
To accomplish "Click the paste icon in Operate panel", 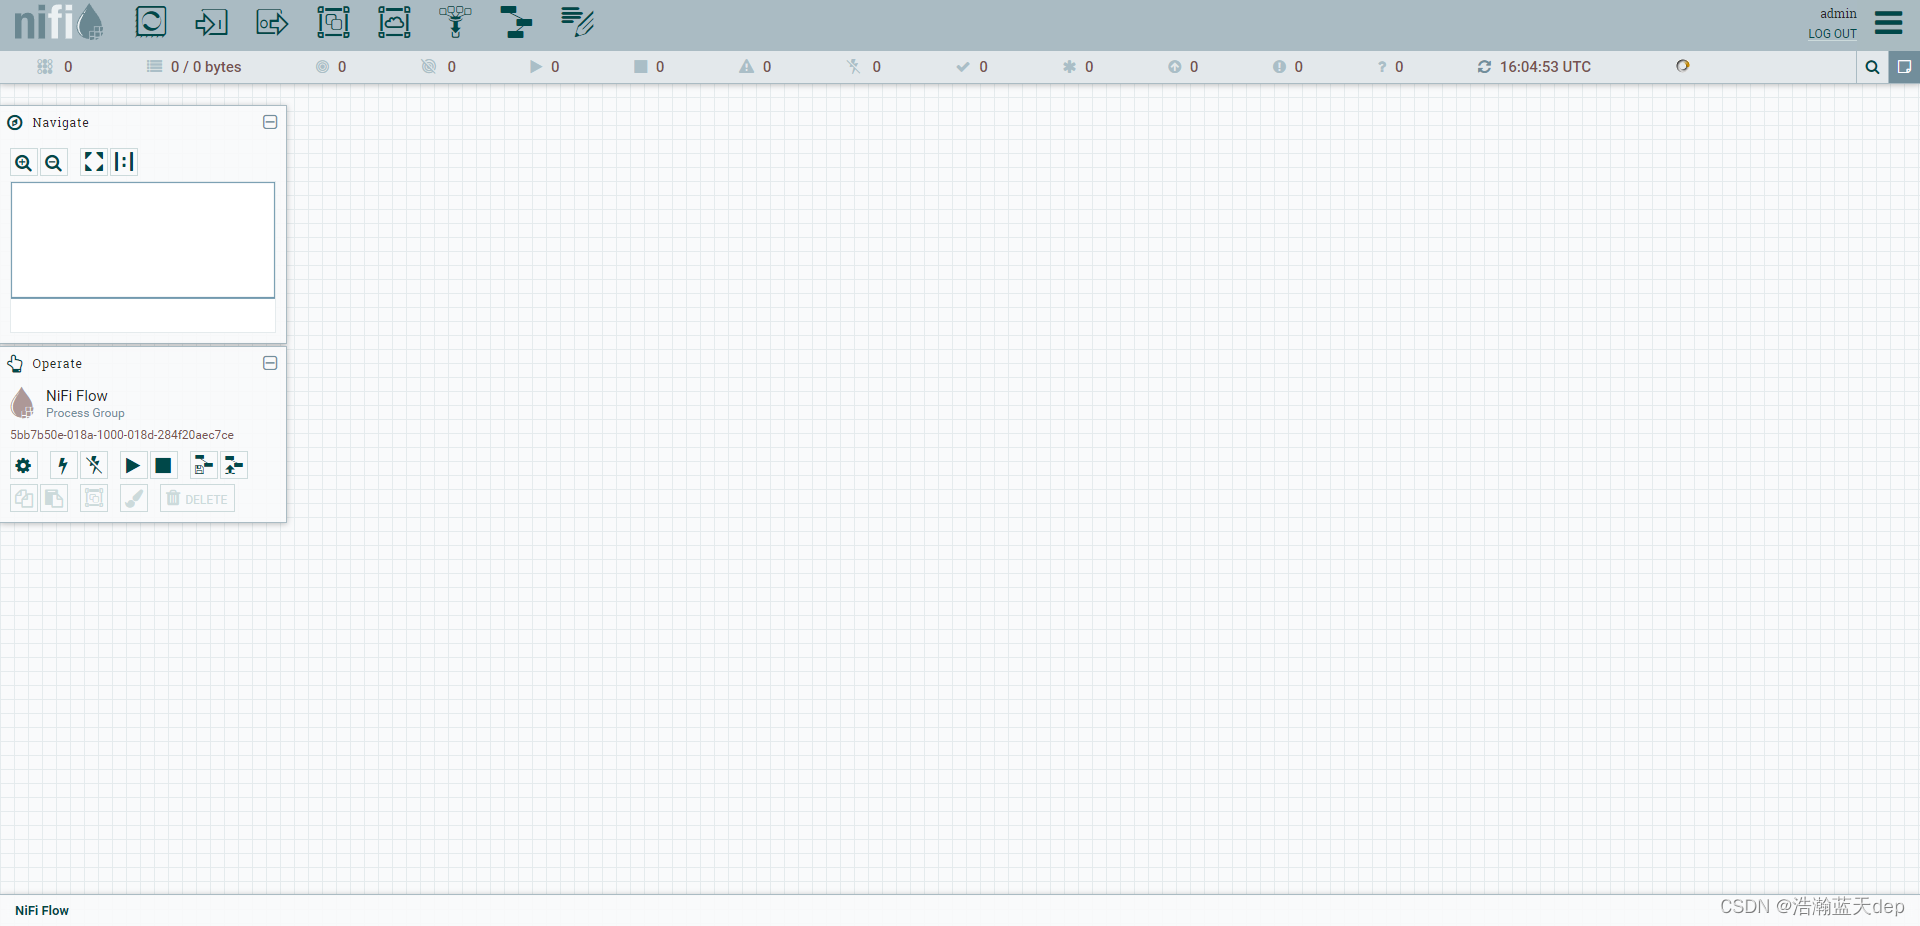I will coord(54,498).
